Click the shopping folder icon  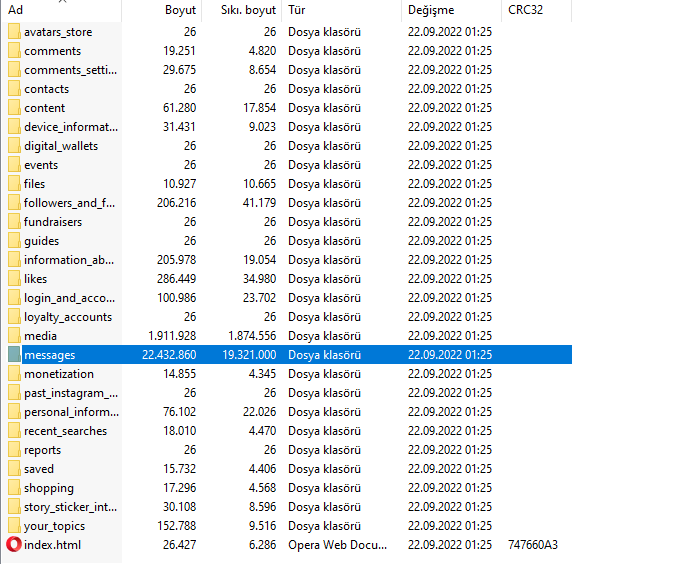pos(14,488)
